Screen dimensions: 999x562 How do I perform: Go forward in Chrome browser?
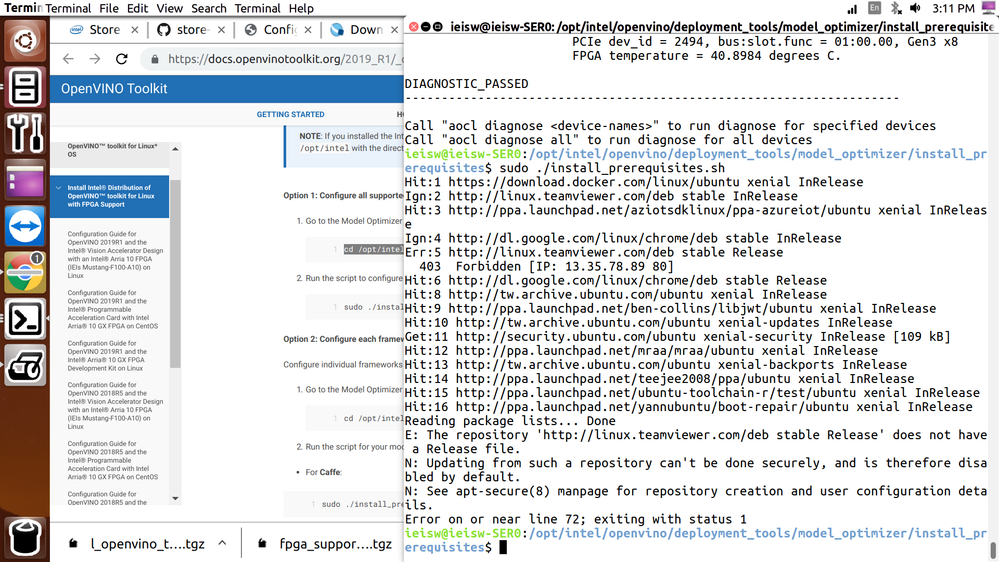[95, 59]
